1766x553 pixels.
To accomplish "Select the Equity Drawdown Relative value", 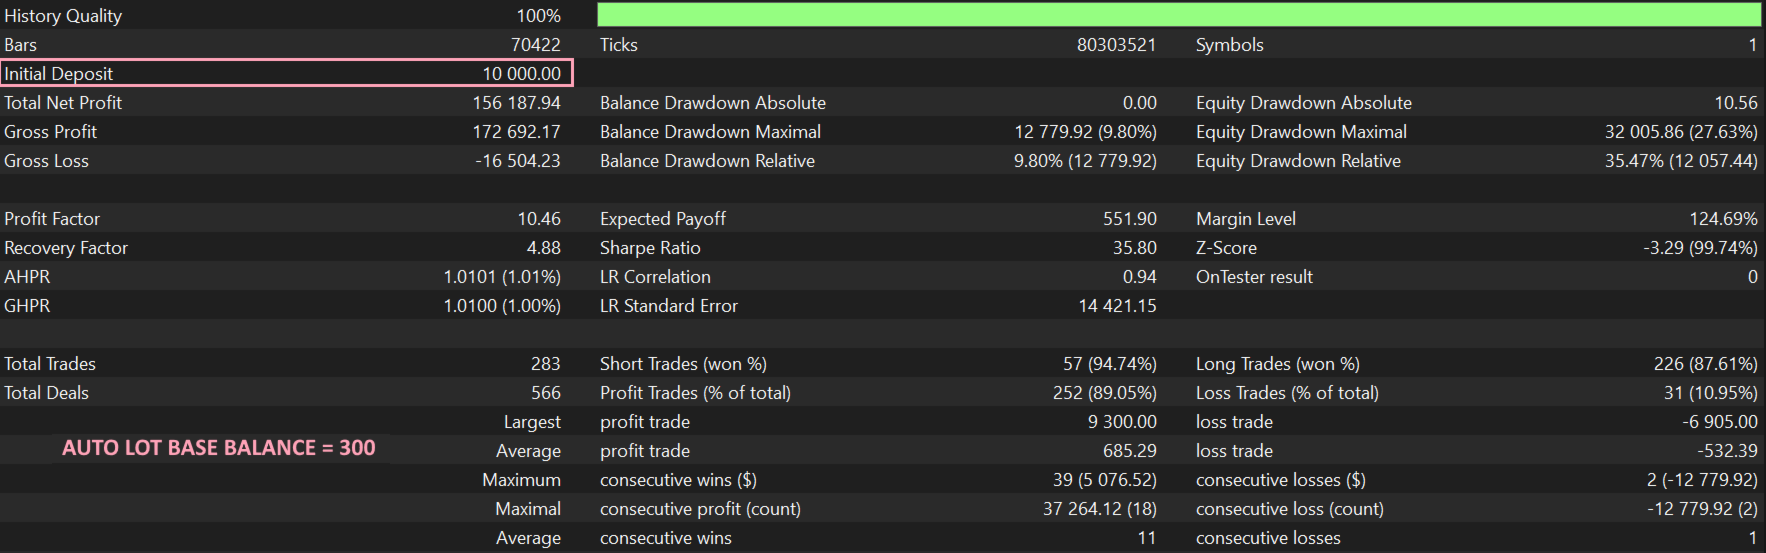I will point(1681,161).
